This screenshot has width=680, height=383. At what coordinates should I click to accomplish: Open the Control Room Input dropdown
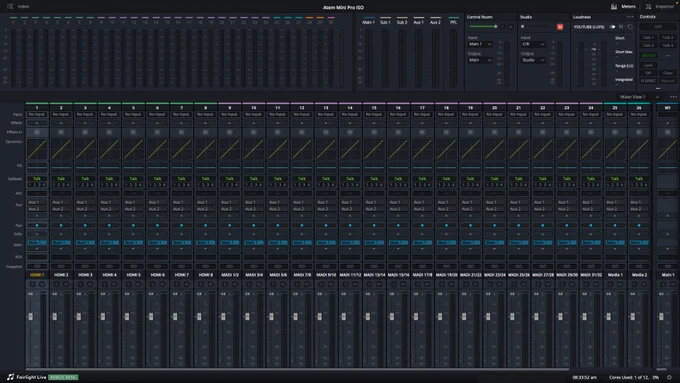pyautogui.click(x=480, y=44)
